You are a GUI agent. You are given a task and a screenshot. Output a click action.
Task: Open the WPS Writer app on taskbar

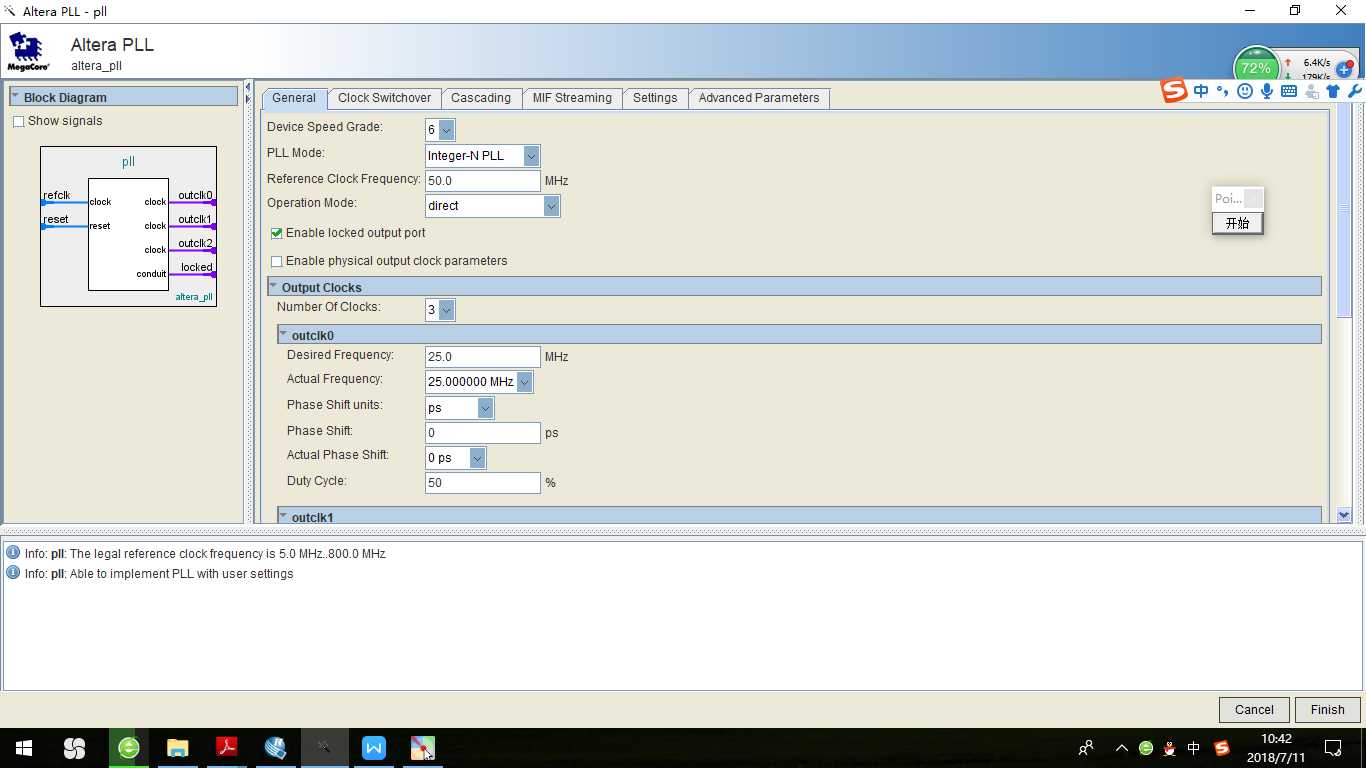point(374,748)
